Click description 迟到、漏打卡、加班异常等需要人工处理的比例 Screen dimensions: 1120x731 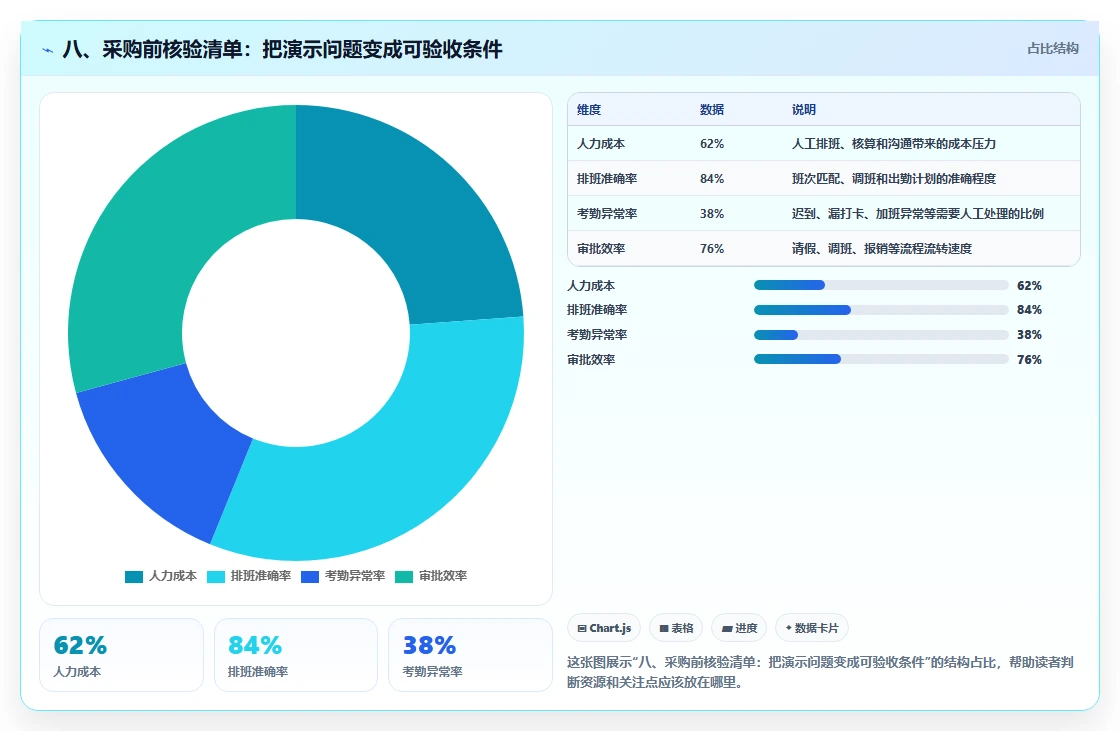(x=918, y=214)
